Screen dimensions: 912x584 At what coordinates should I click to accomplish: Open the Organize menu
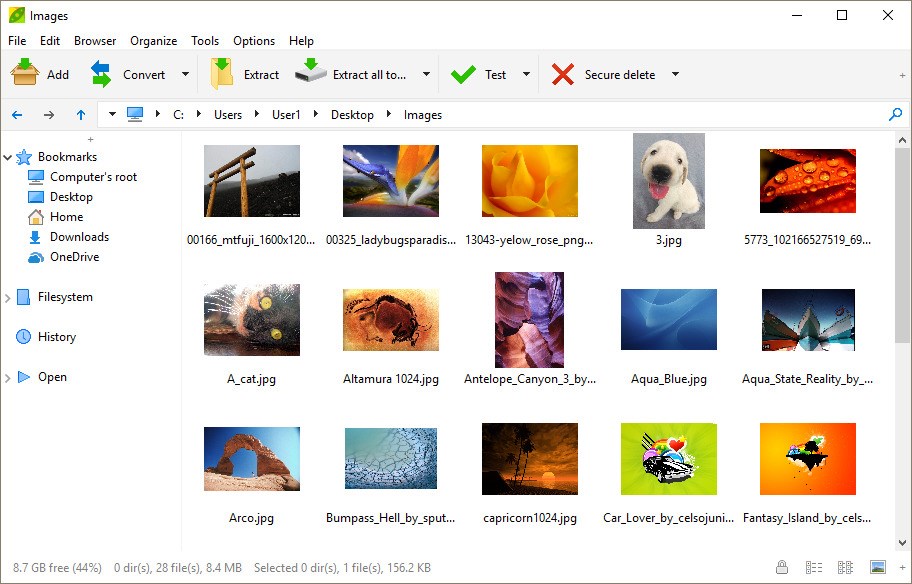pos(153,41)
